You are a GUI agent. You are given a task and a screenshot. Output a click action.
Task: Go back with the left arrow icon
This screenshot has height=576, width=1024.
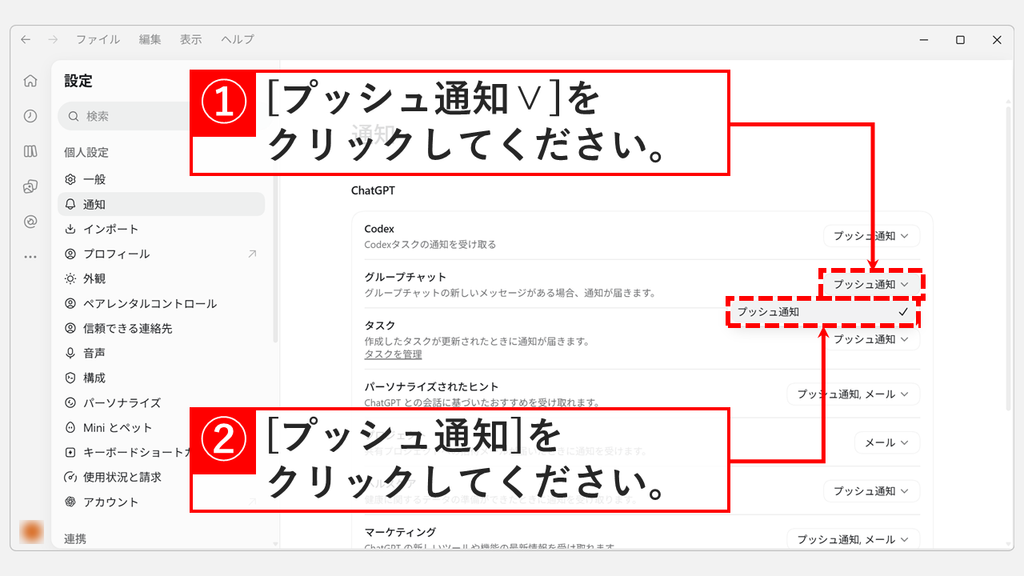tap(25, 39)
